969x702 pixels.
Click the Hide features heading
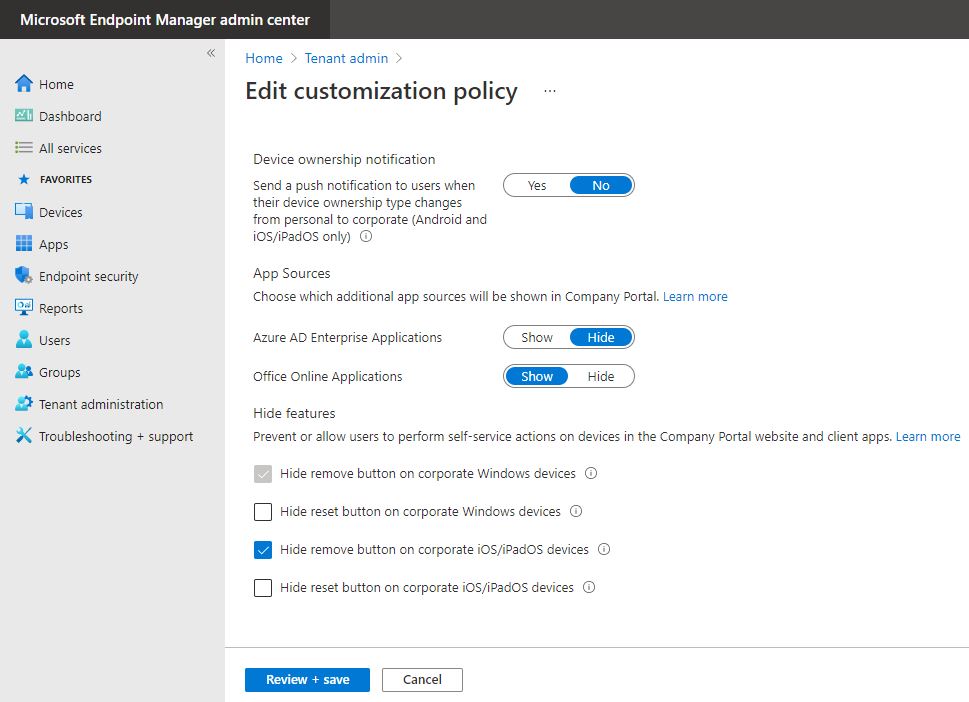[294, 413]
